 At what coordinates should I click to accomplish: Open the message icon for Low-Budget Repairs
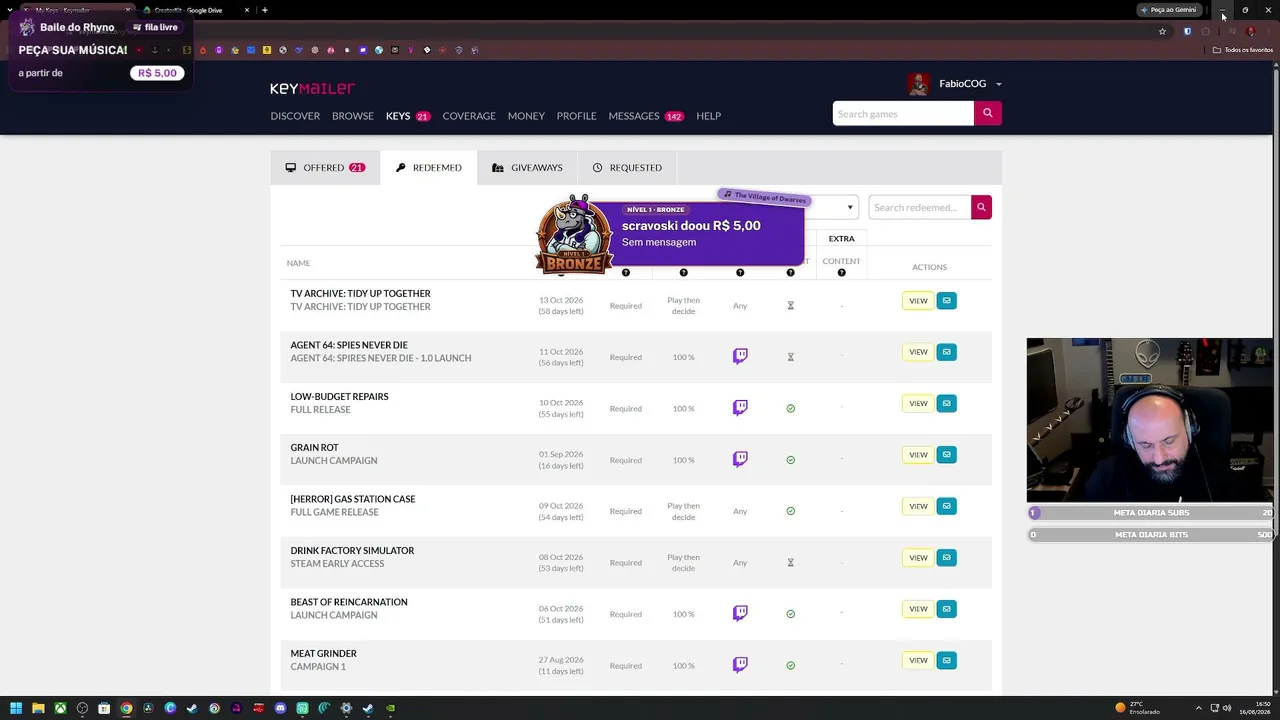pos(946,403)
